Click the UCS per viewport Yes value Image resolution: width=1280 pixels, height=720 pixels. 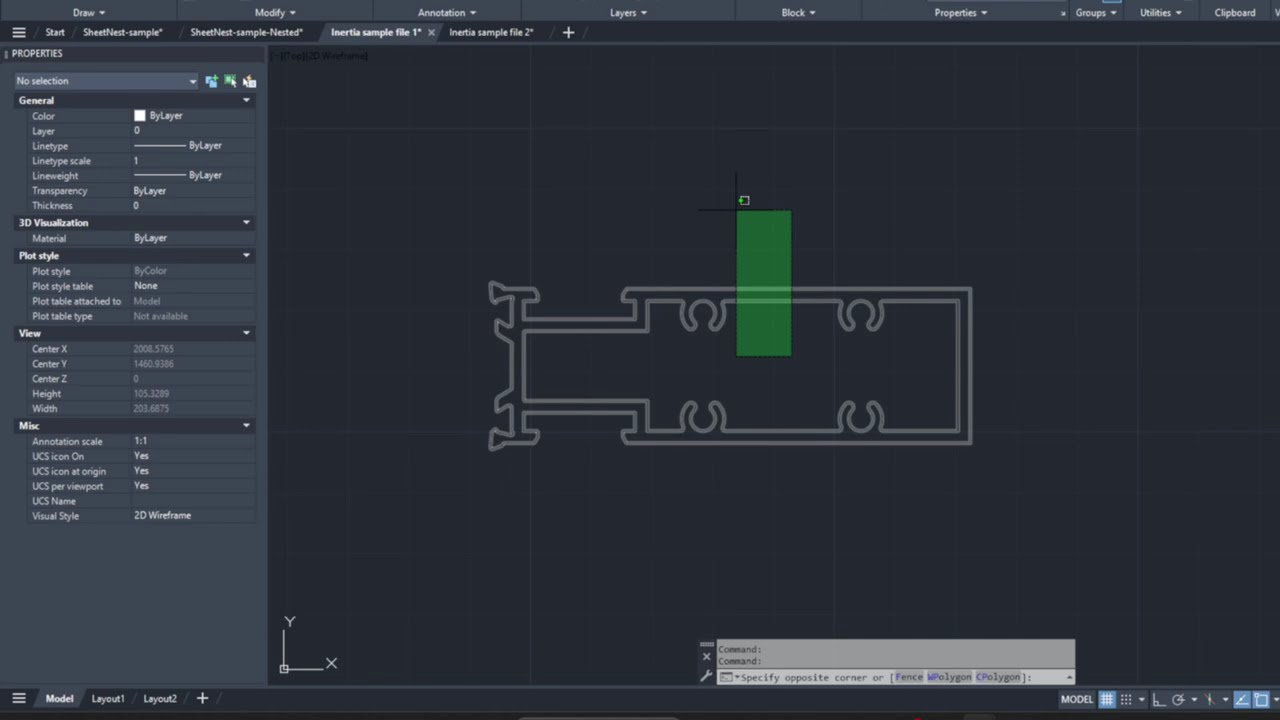tap(192, 486)
